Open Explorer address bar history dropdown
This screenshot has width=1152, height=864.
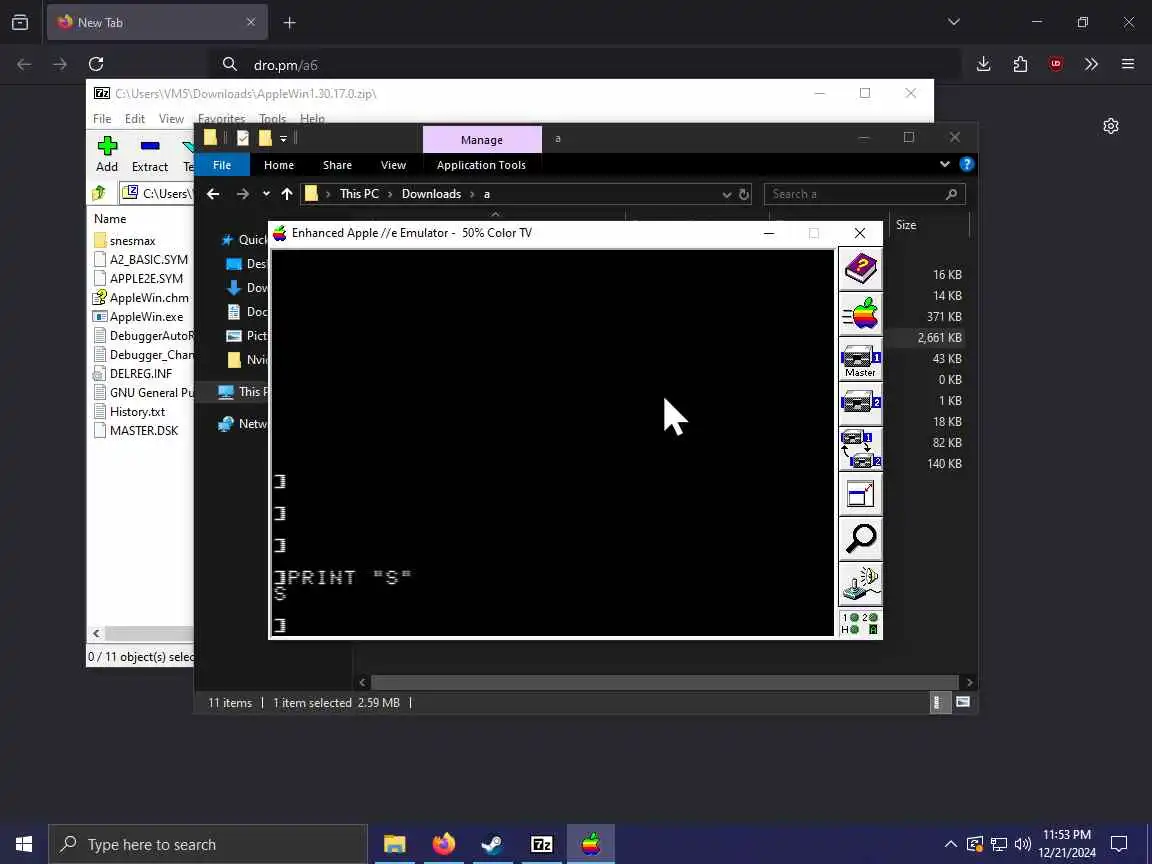pos(726,194)
